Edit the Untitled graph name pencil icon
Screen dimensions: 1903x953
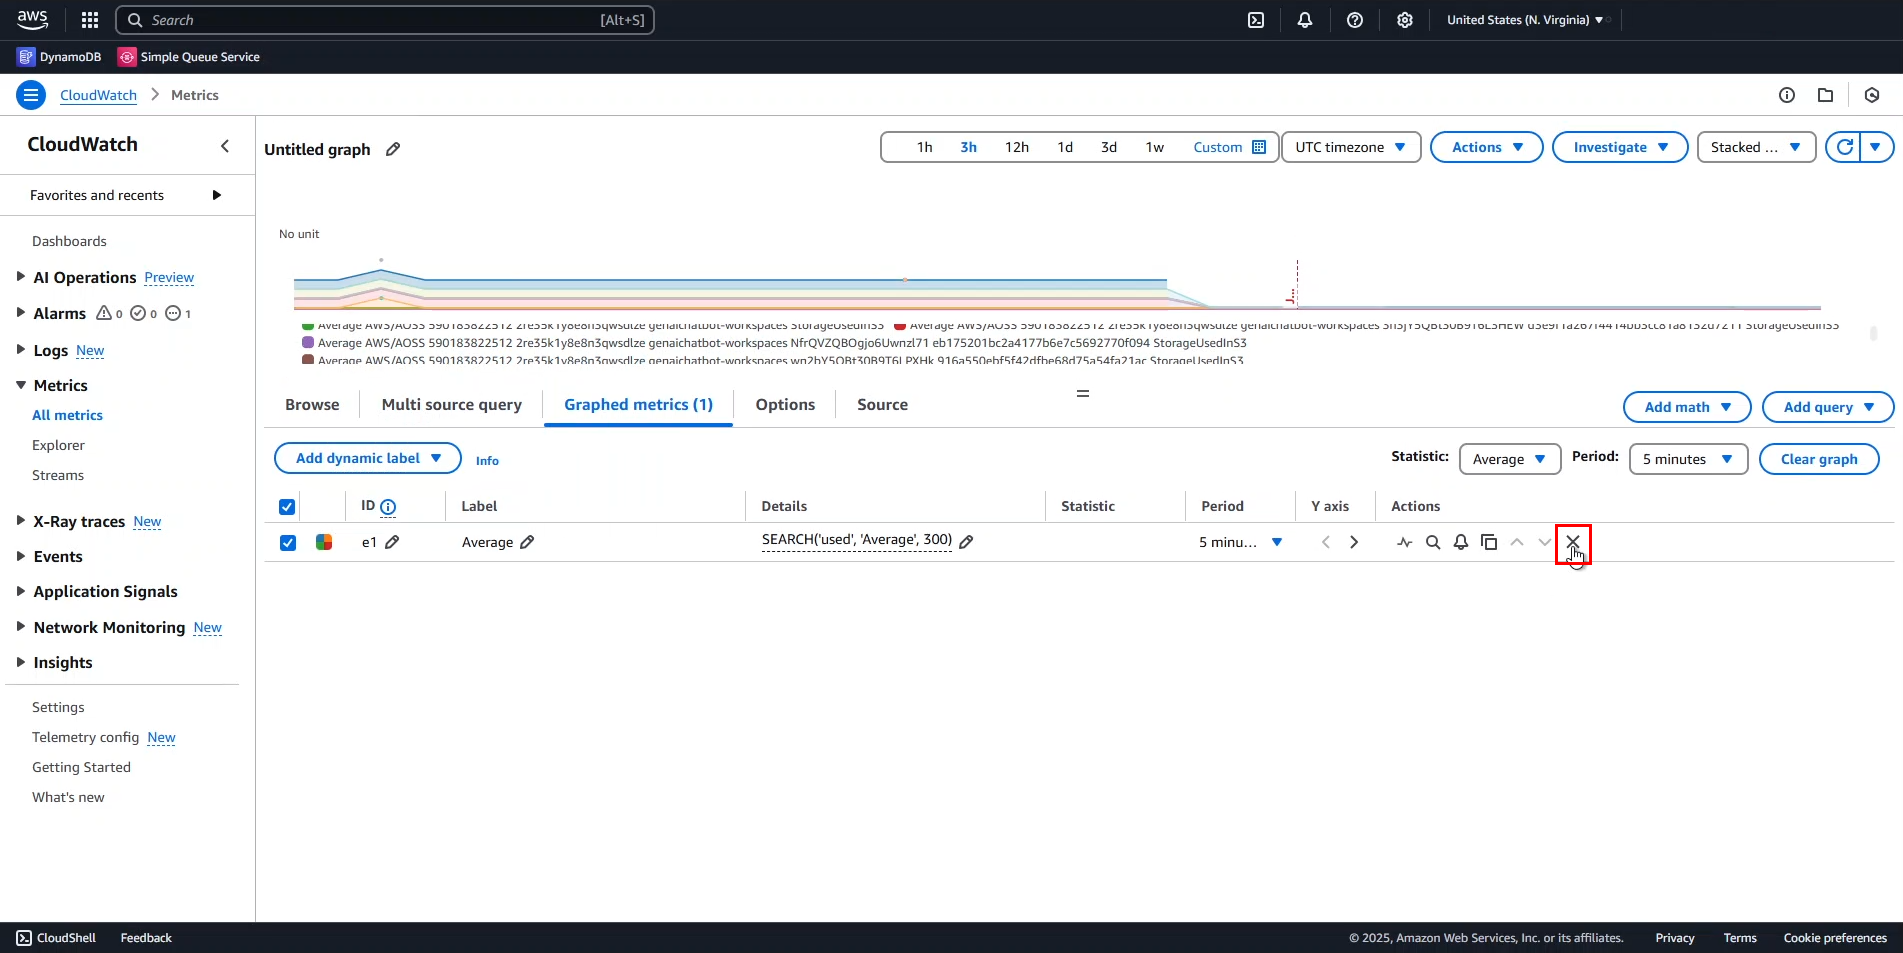393,149
